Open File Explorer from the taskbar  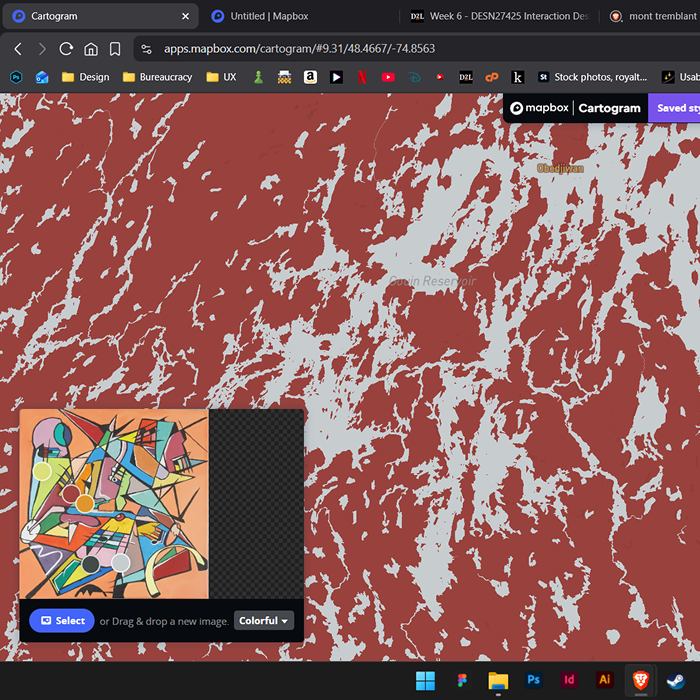pos(498,680)
